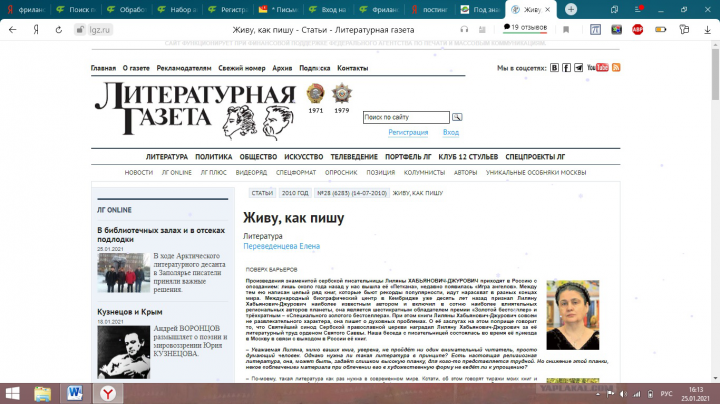Open Yandex browser menu (three lines)
Image resolution: width=720 pixels, height=404 pixels.
coord(638,9)
